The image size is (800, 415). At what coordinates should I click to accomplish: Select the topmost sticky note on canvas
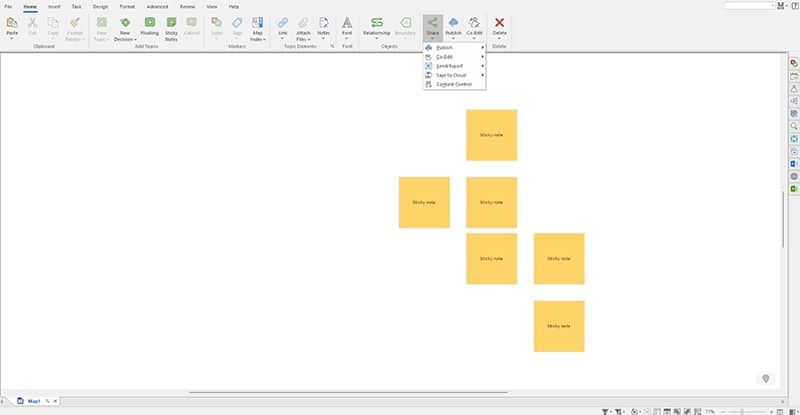[491, 135]
